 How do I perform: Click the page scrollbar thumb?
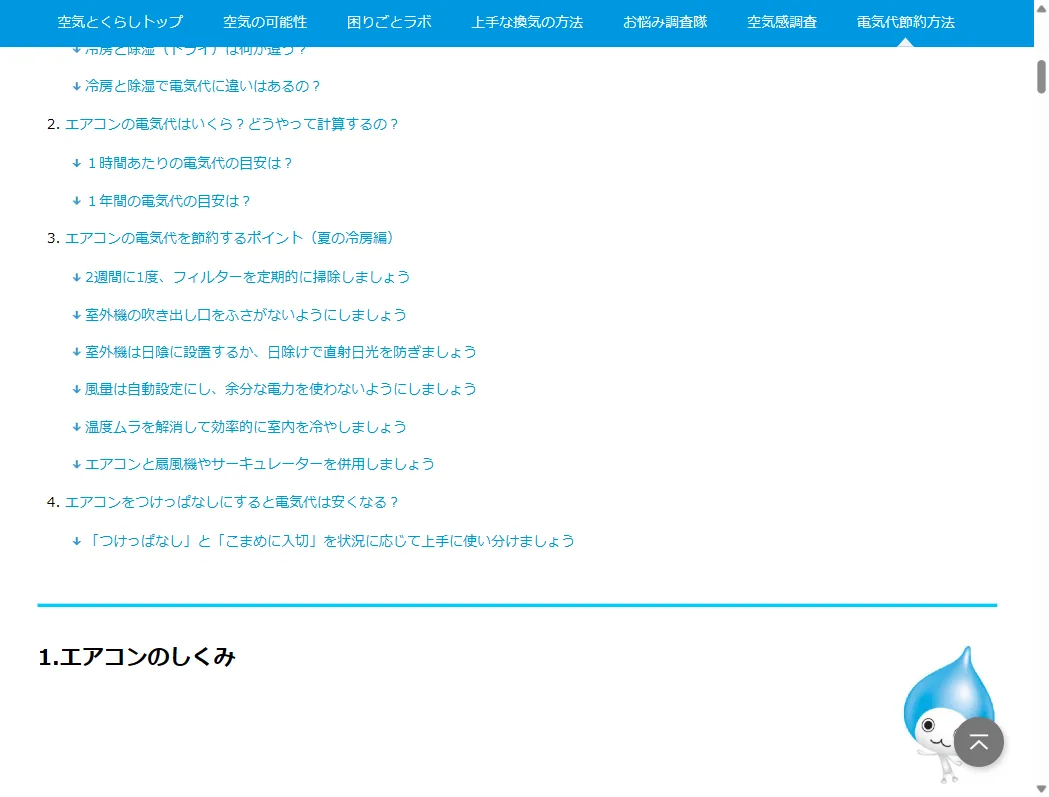click(1042, 77)
